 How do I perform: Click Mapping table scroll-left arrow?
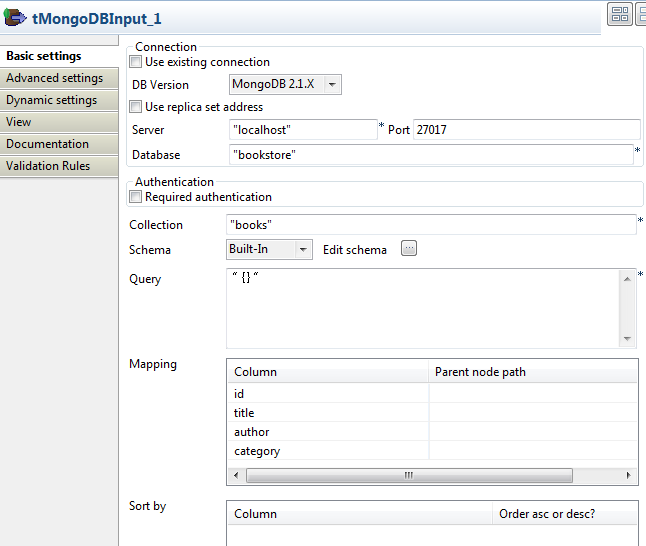[234, 476]
